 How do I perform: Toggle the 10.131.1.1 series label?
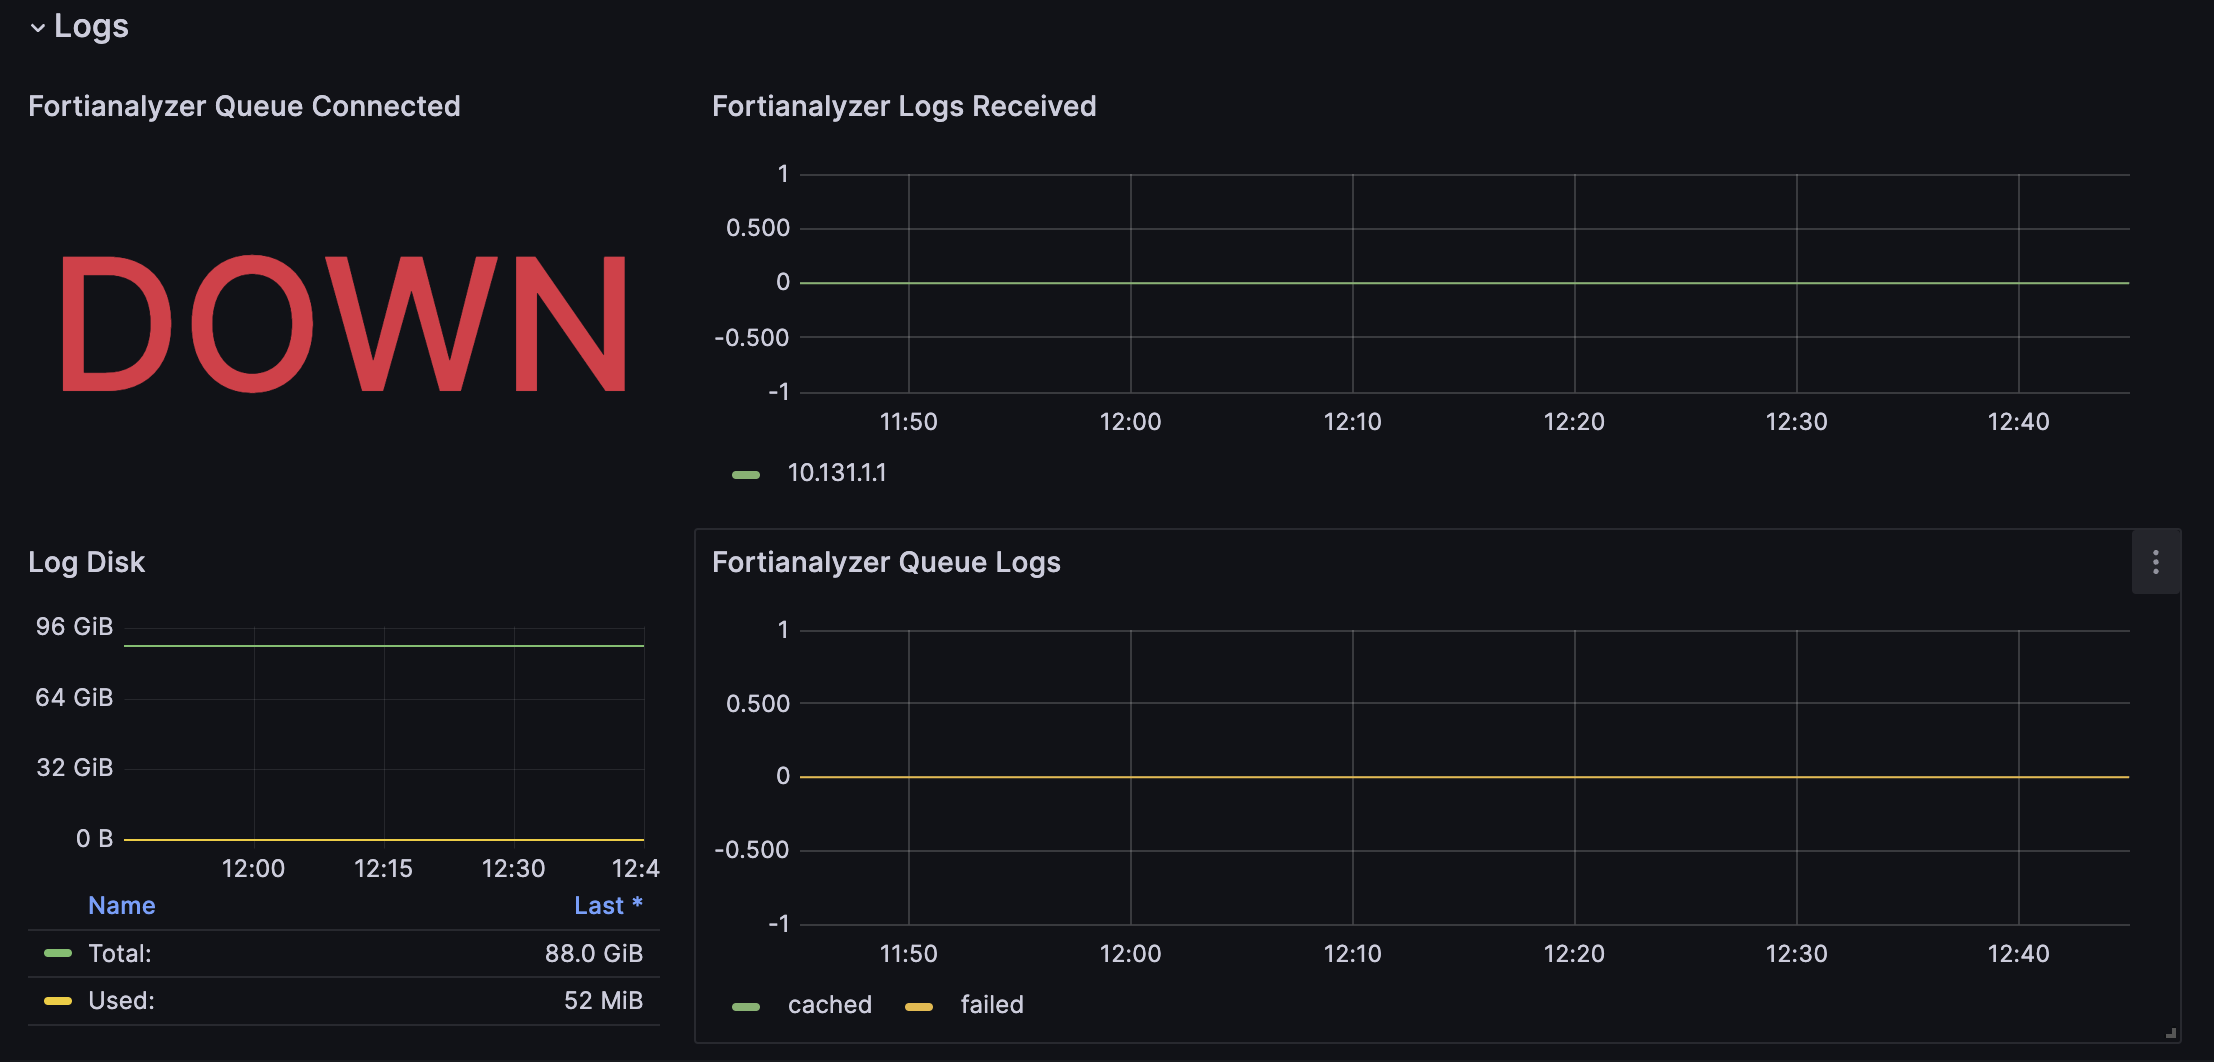pos(837,473)
